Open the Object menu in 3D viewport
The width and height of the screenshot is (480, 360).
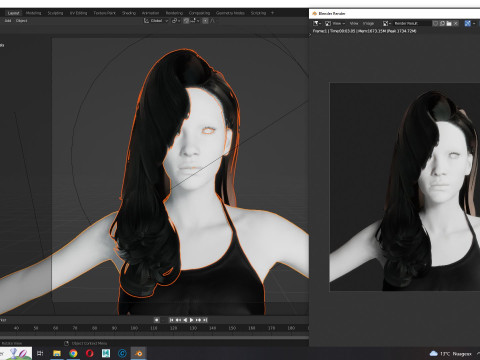(x=21, y=21)
